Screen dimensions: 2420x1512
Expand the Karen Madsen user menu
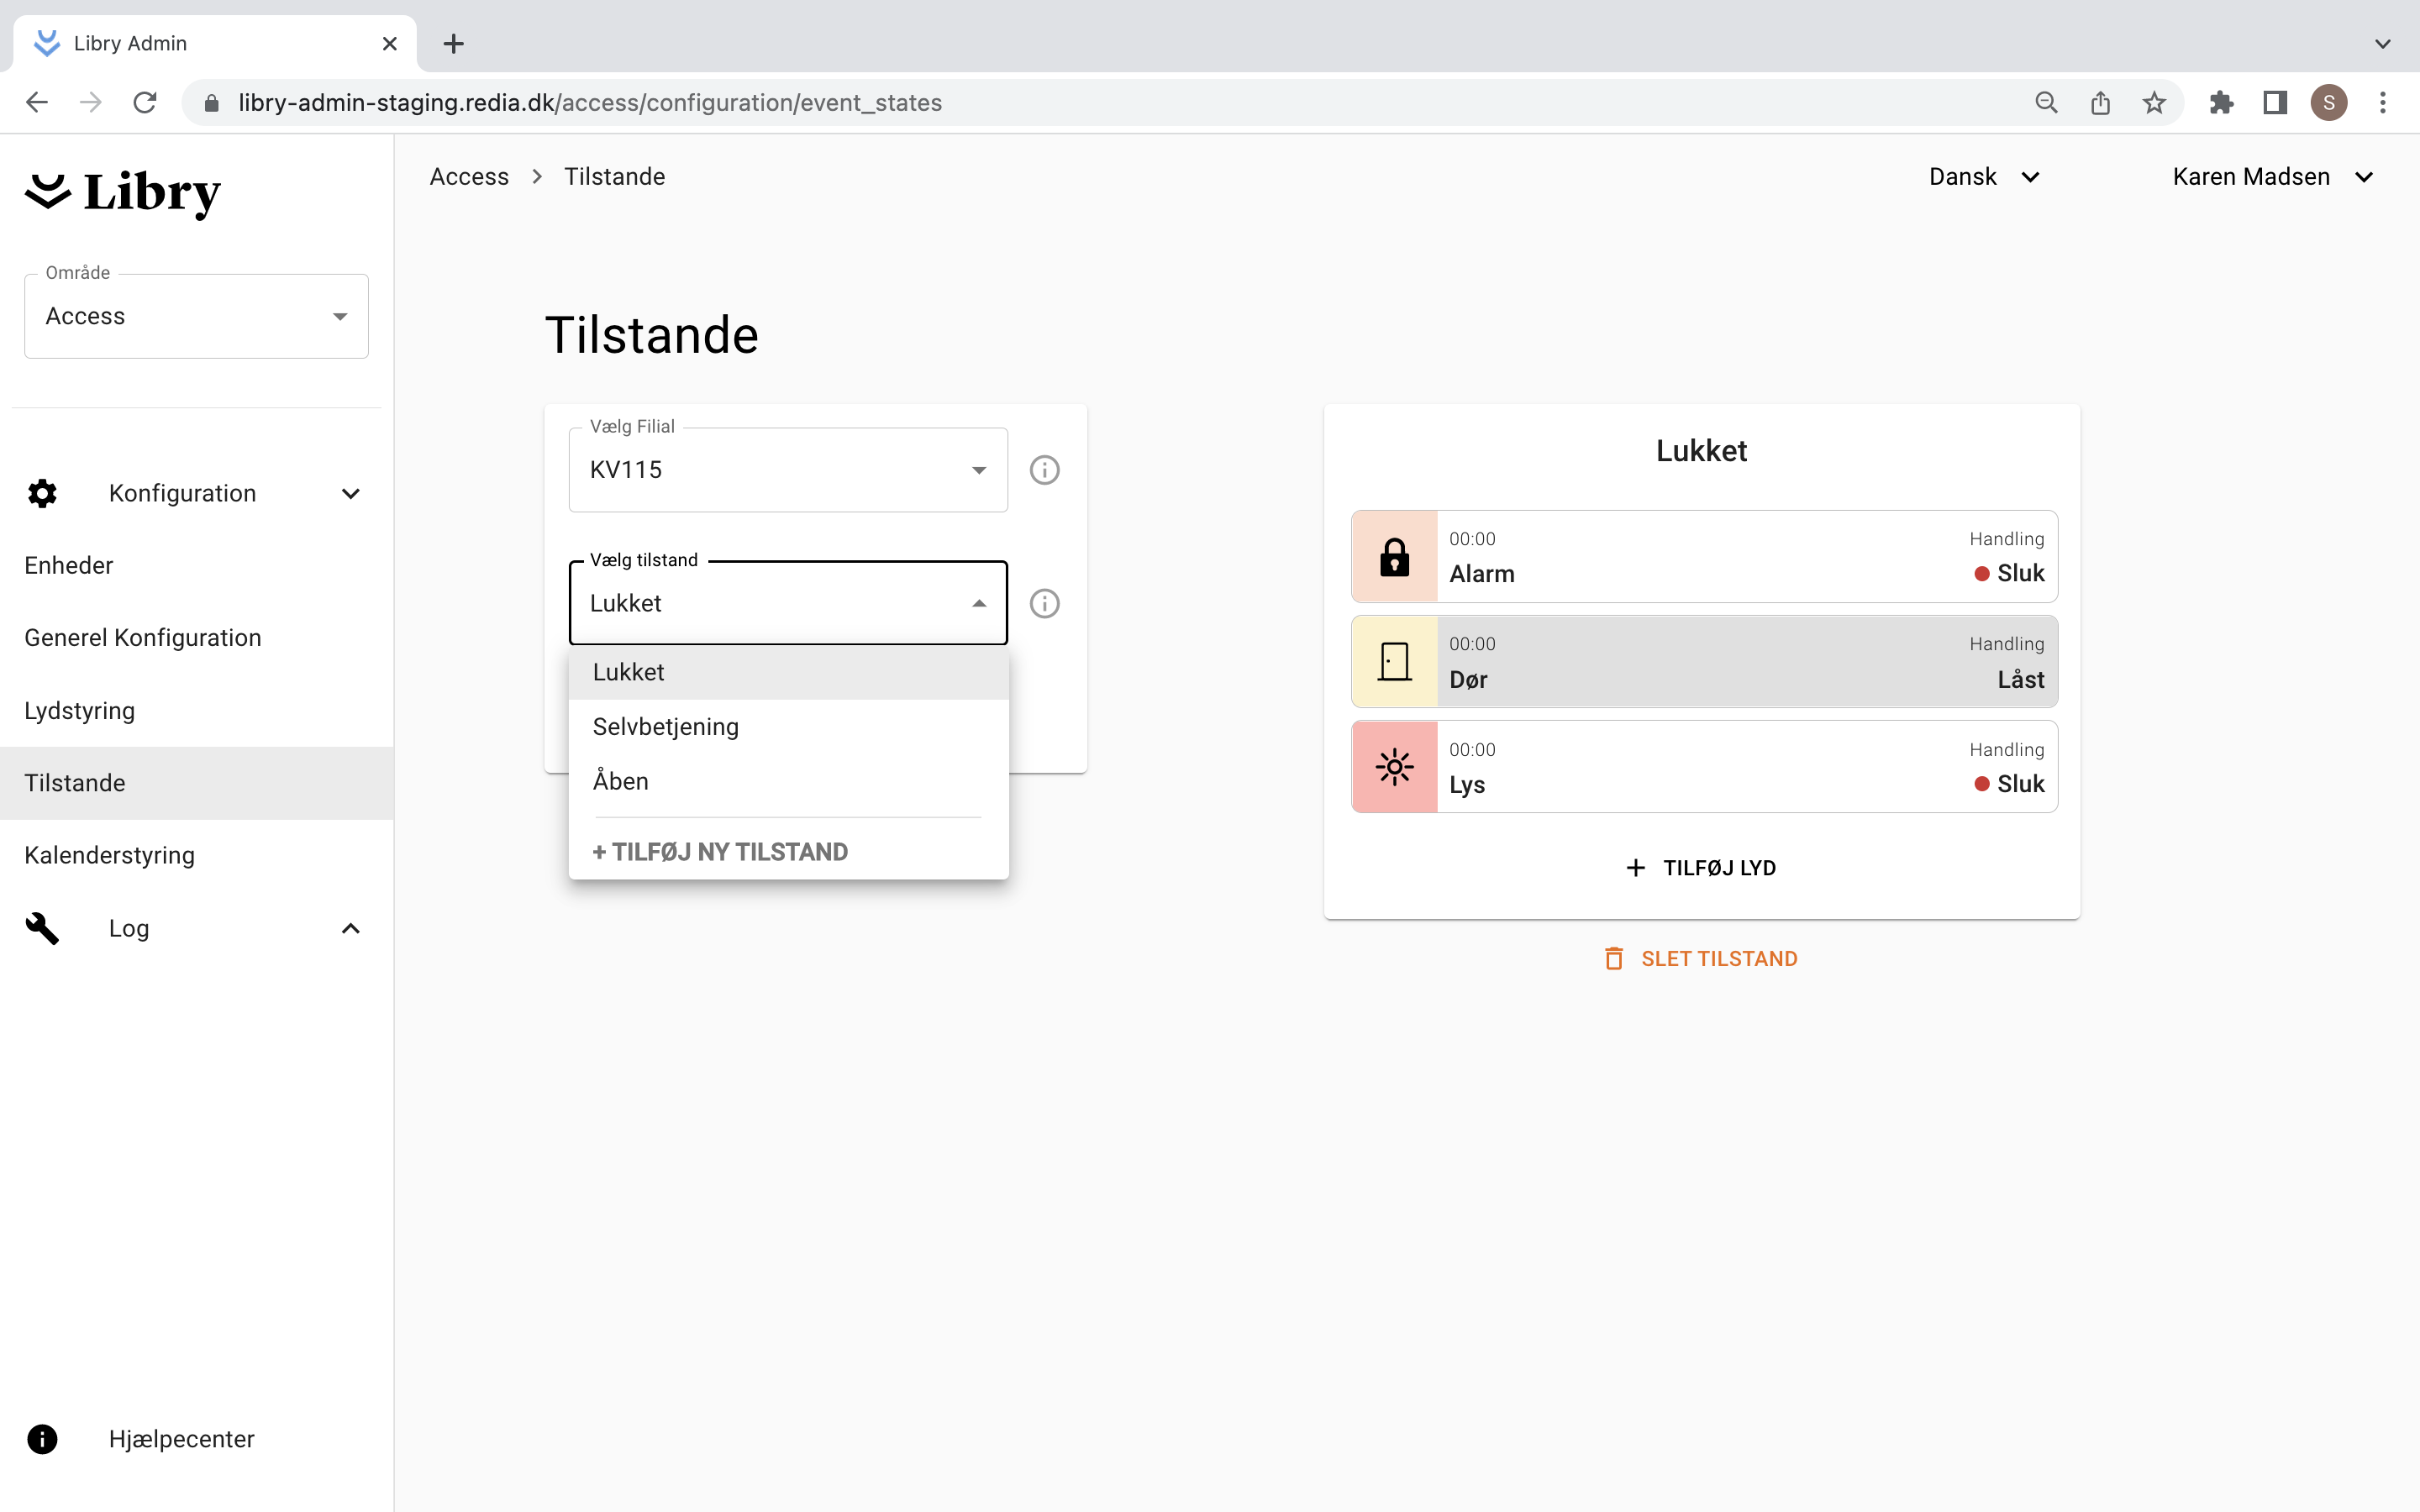[x=2272, y=177]
